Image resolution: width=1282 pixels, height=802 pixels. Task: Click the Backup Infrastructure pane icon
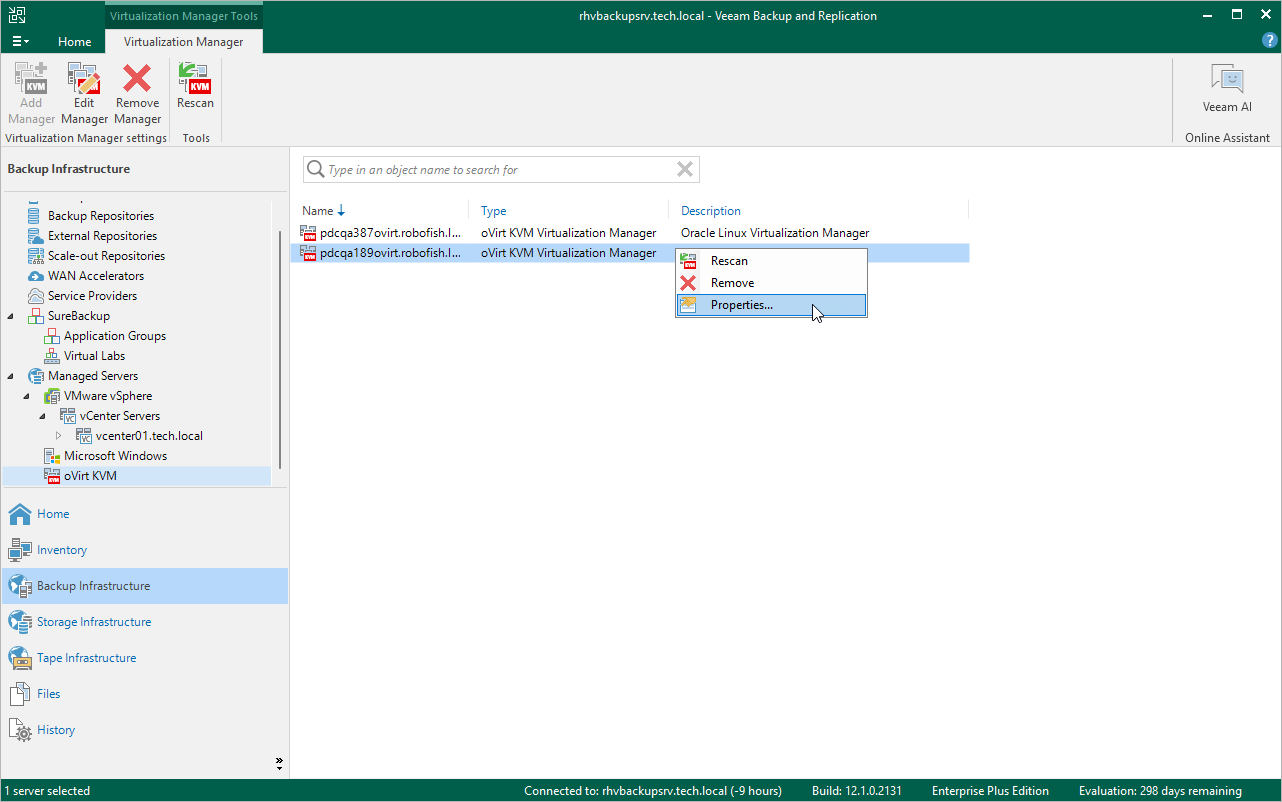(x=20, y=586)
